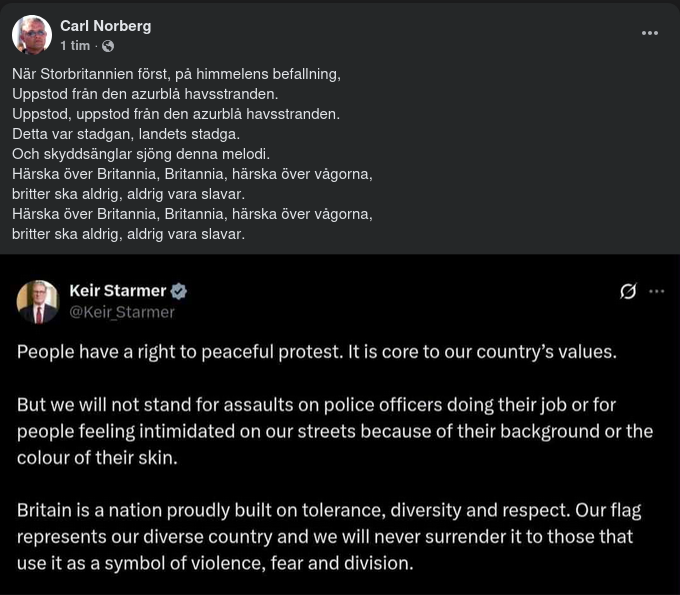Screen dimensions: 680x595
Task: Click Keir Starmer's profile avatar
Action: [38, 301]
